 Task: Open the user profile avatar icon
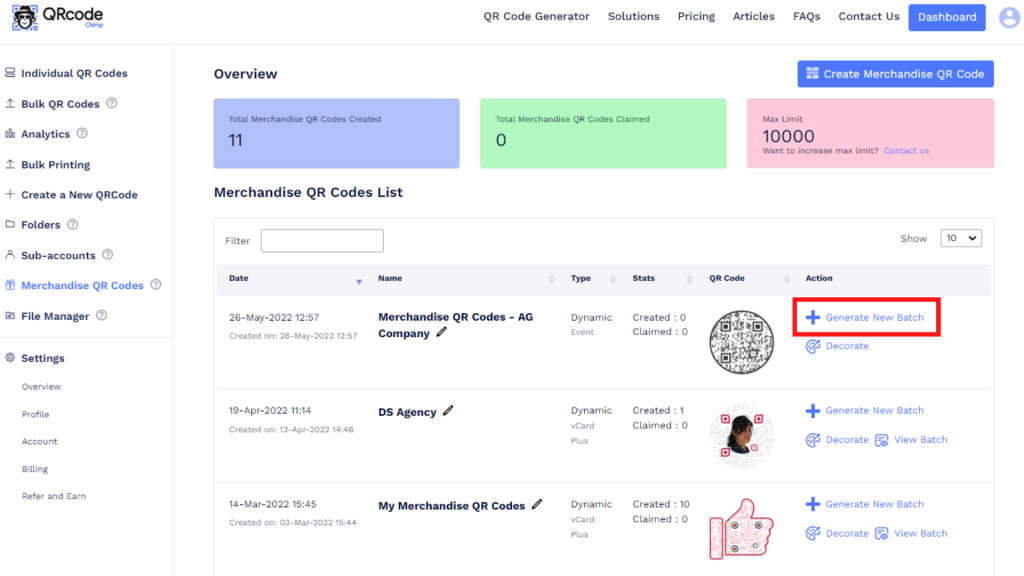pyautogui.click(x=1010, y=18)
